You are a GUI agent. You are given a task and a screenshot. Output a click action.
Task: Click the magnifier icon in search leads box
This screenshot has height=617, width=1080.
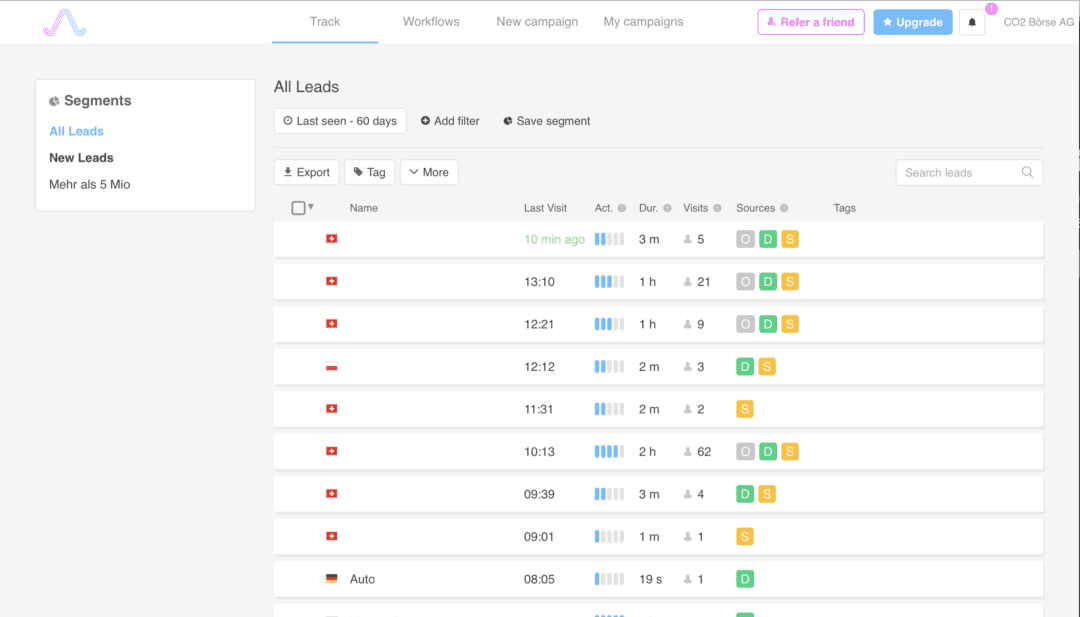1027,172
